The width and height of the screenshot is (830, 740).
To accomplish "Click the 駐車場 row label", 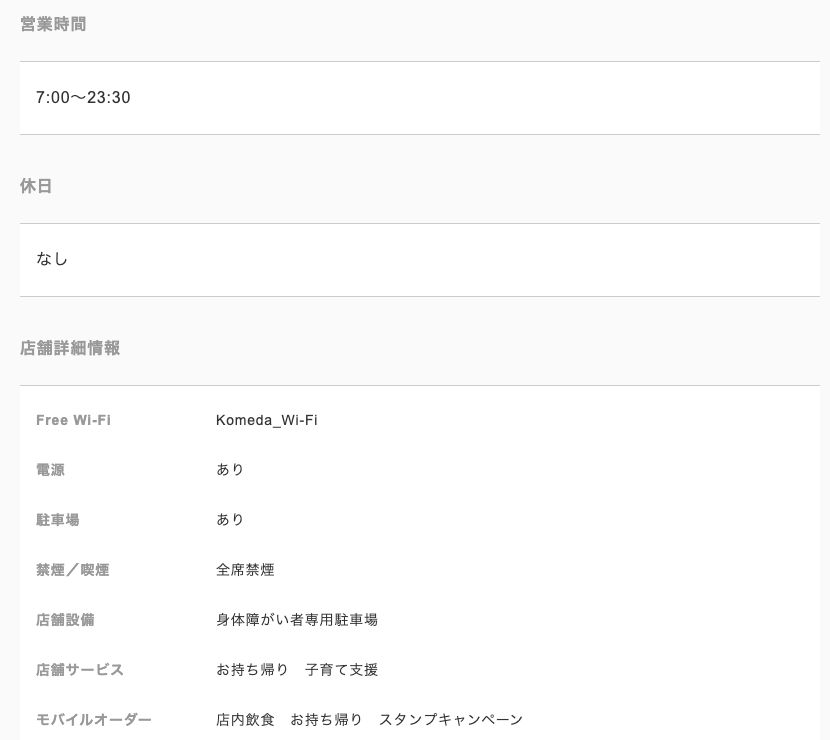I will 58,520.
